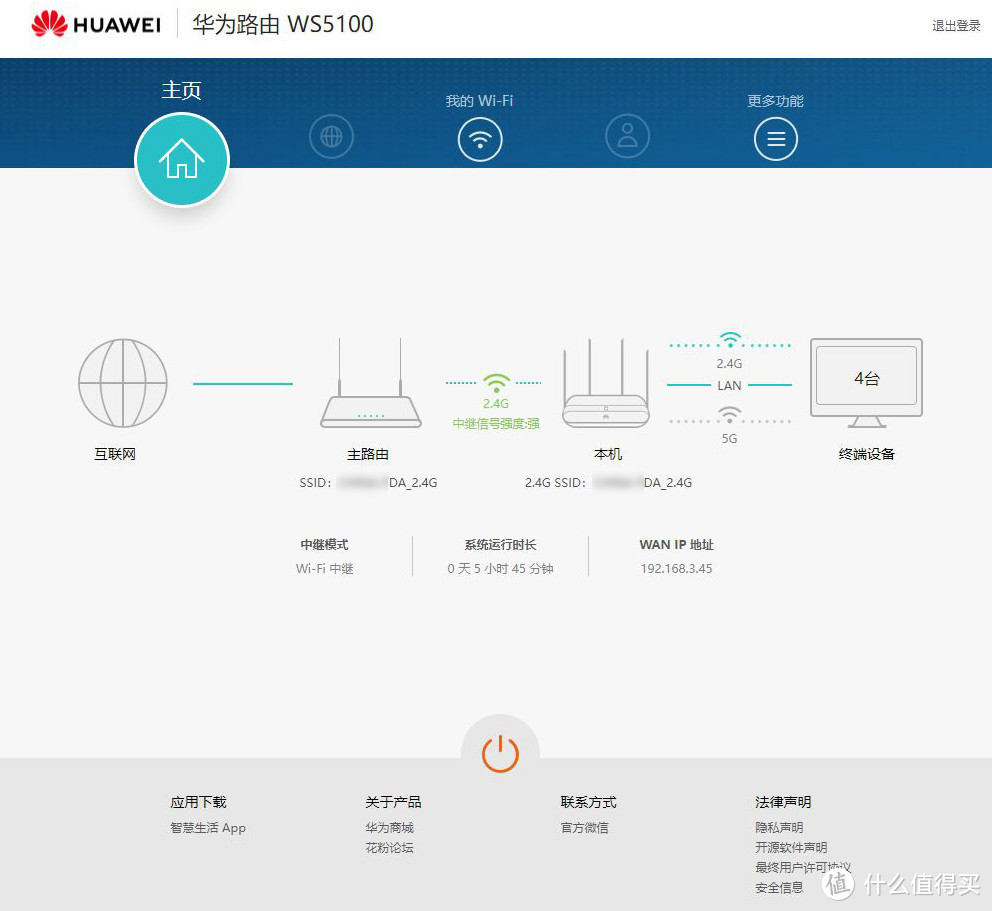Open the 隐私声明 privacy statement
Screen dimensions: 992x911
(x=778, y=827)
